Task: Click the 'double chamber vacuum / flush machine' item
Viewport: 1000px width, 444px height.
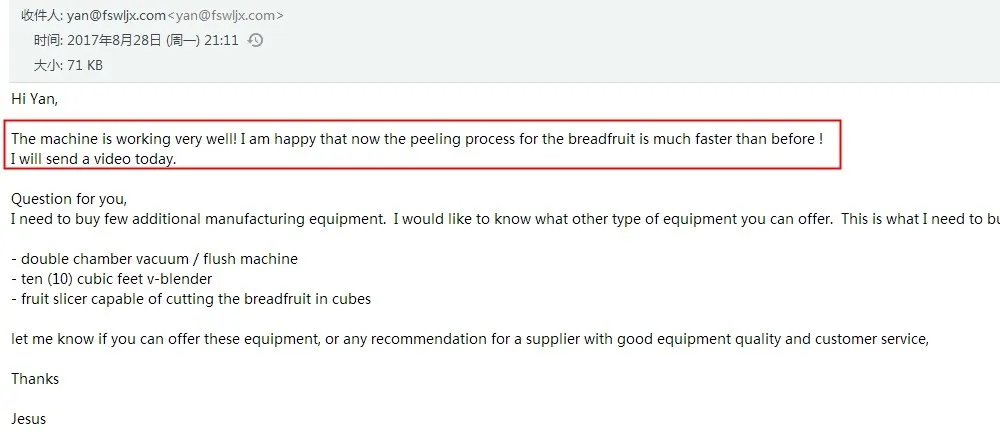Action: tap(154, 259)
